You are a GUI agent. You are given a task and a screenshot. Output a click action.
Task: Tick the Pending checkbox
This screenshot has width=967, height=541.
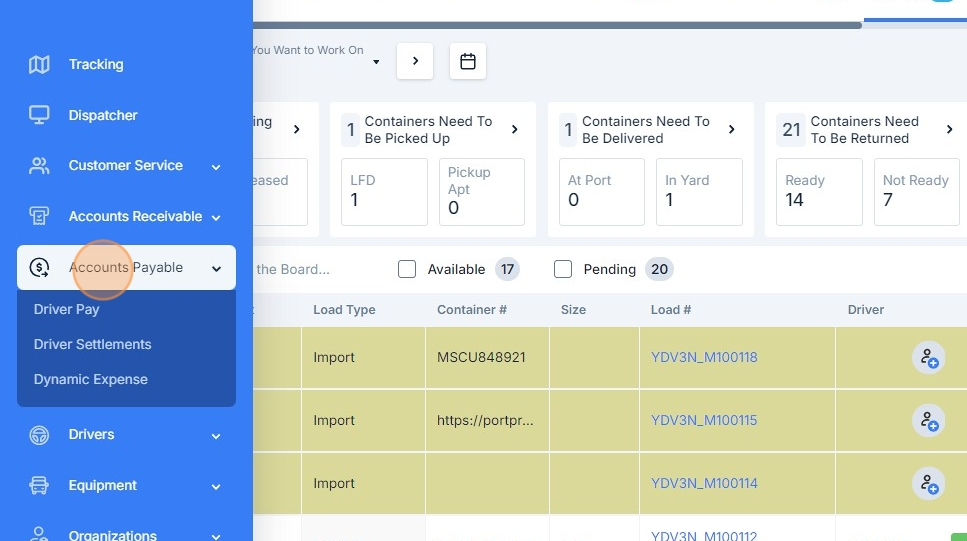563,269
